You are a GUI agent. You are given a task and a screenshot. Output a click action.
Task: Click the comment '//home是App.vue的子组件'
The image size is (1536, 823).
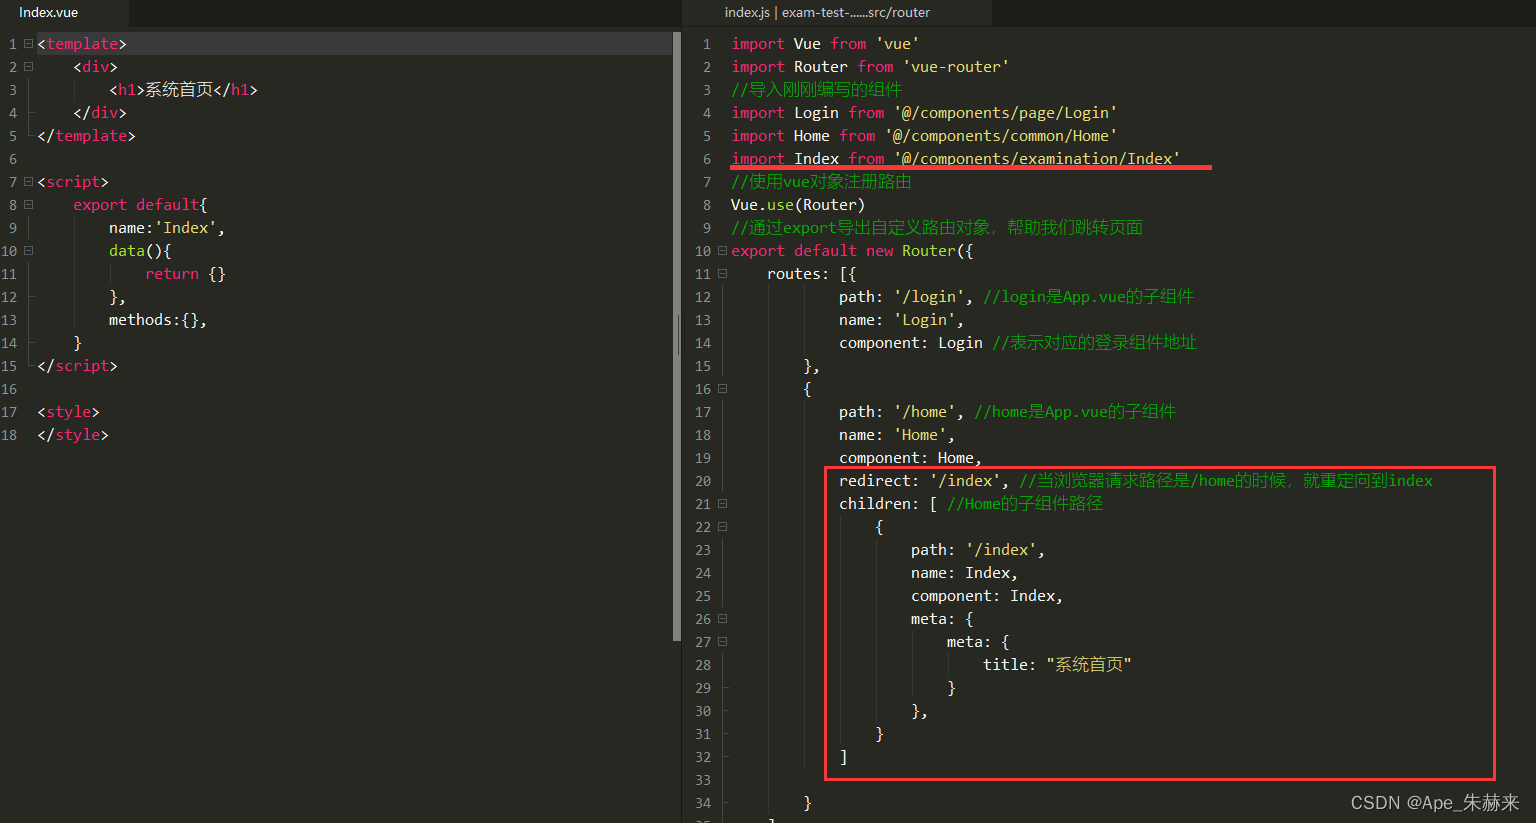(x=1075, y=412)
